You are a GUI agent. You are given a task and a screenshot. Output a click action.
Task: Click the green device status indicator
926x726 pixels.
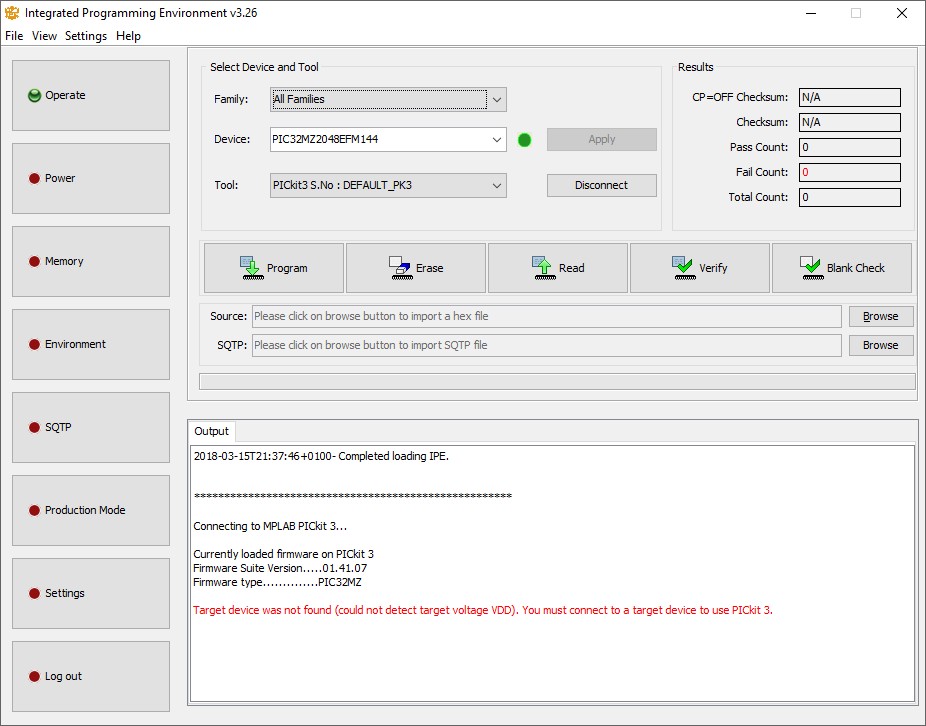[x=524, y=140]
